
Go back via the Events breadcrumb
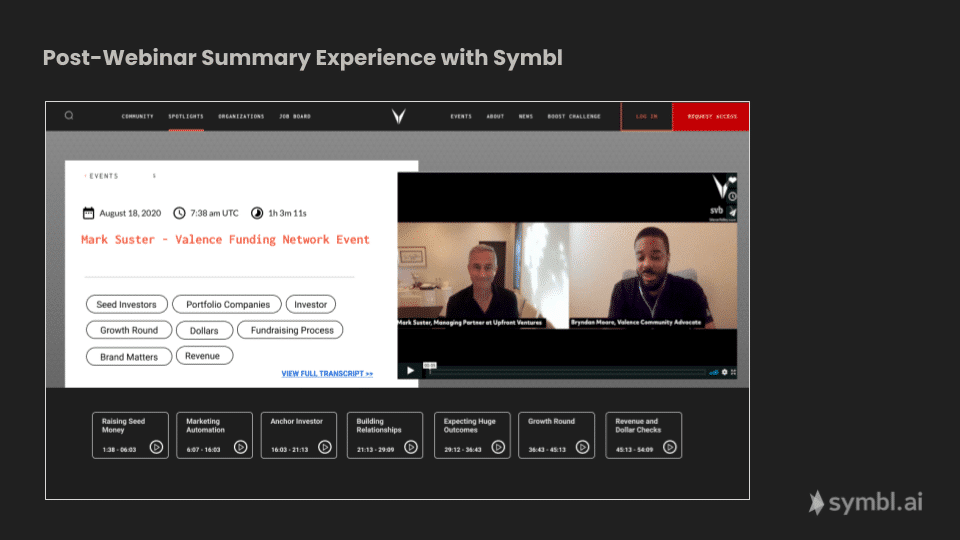(102, 176)
